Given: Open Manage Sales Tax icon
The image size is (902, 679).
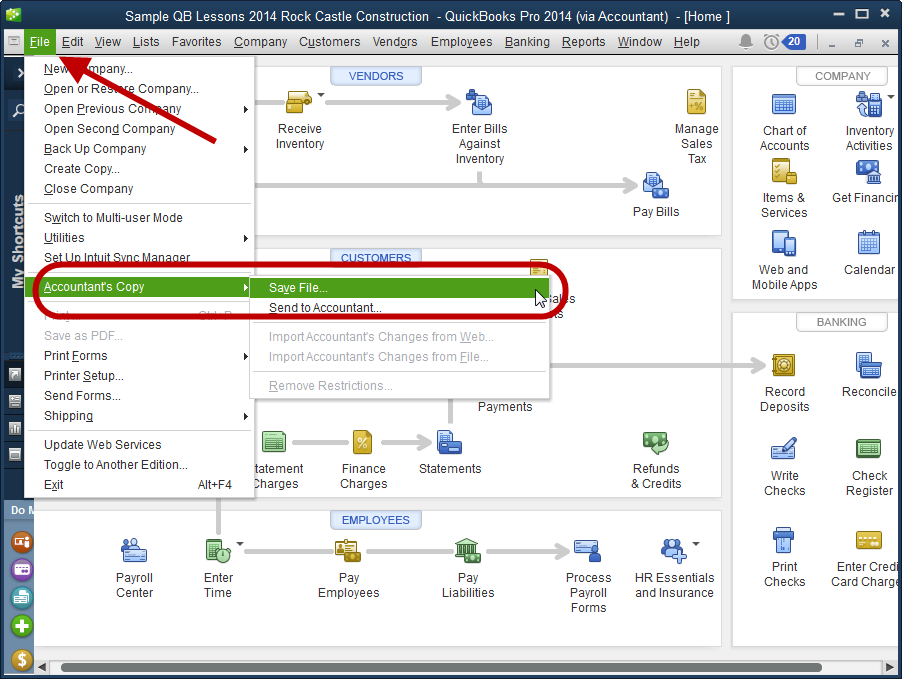Looking at the screenshot, I should [x=696, y=102].
